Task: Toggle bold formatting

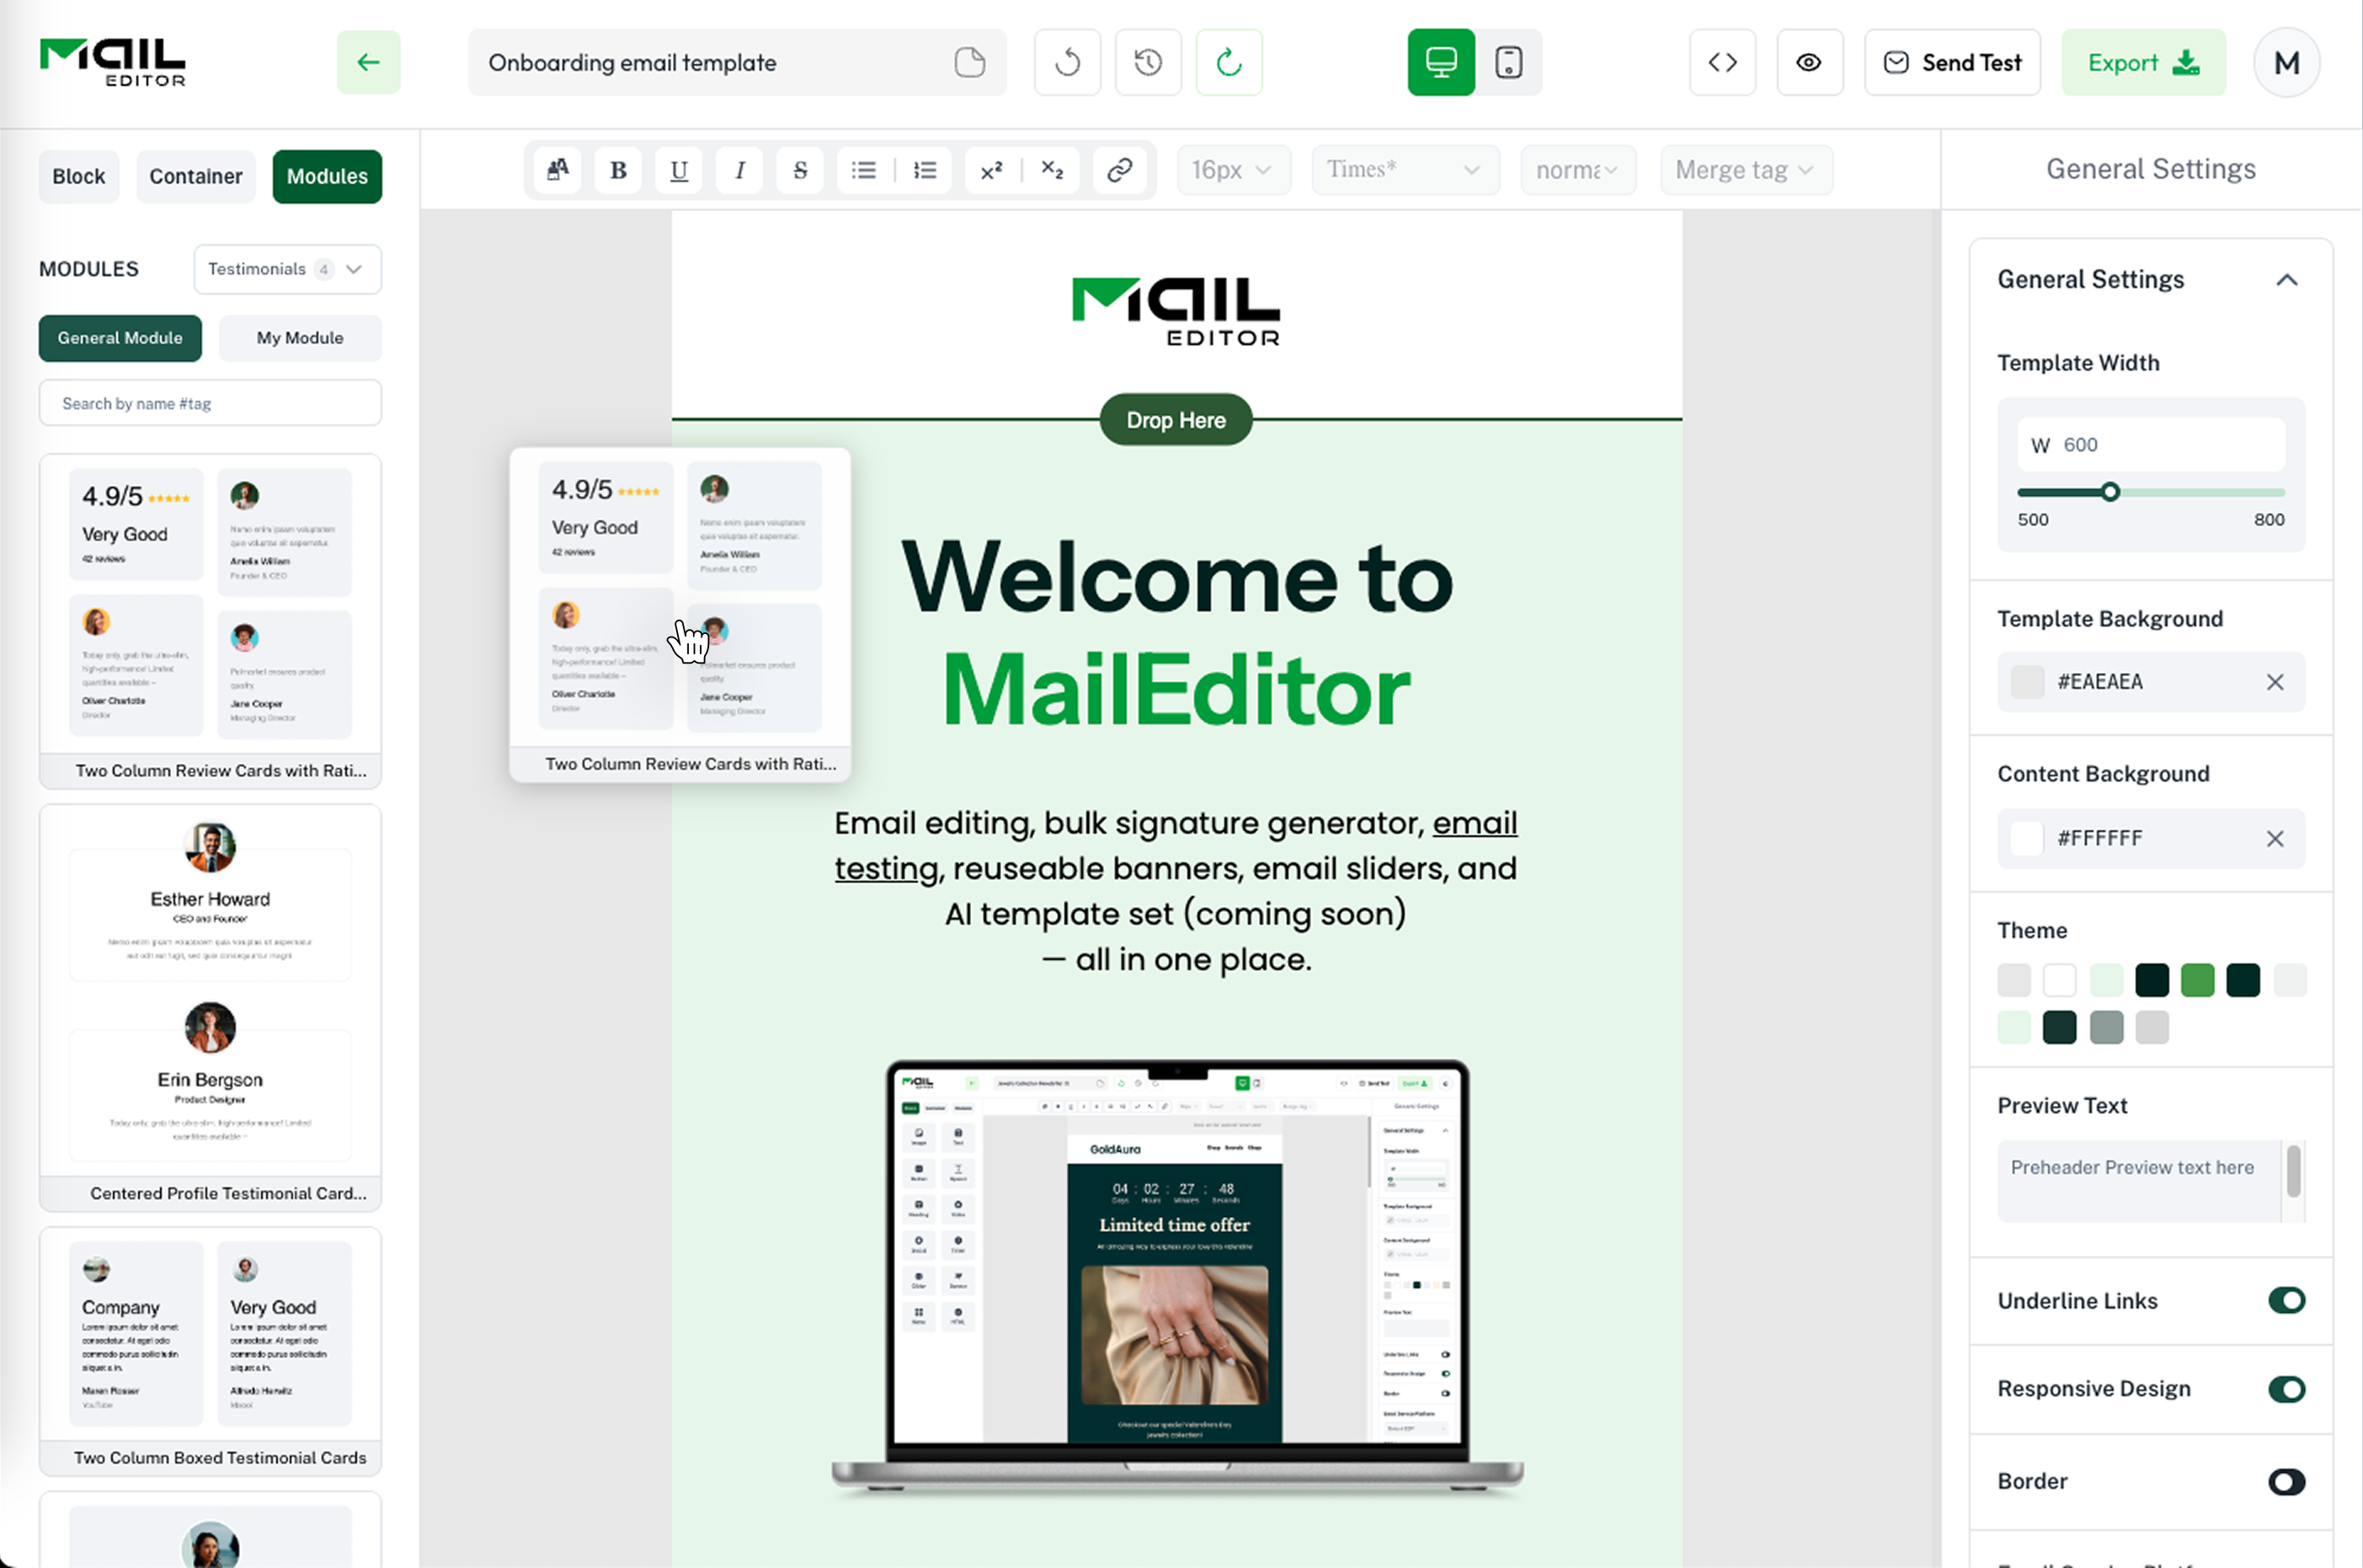Action: (618, 170)
